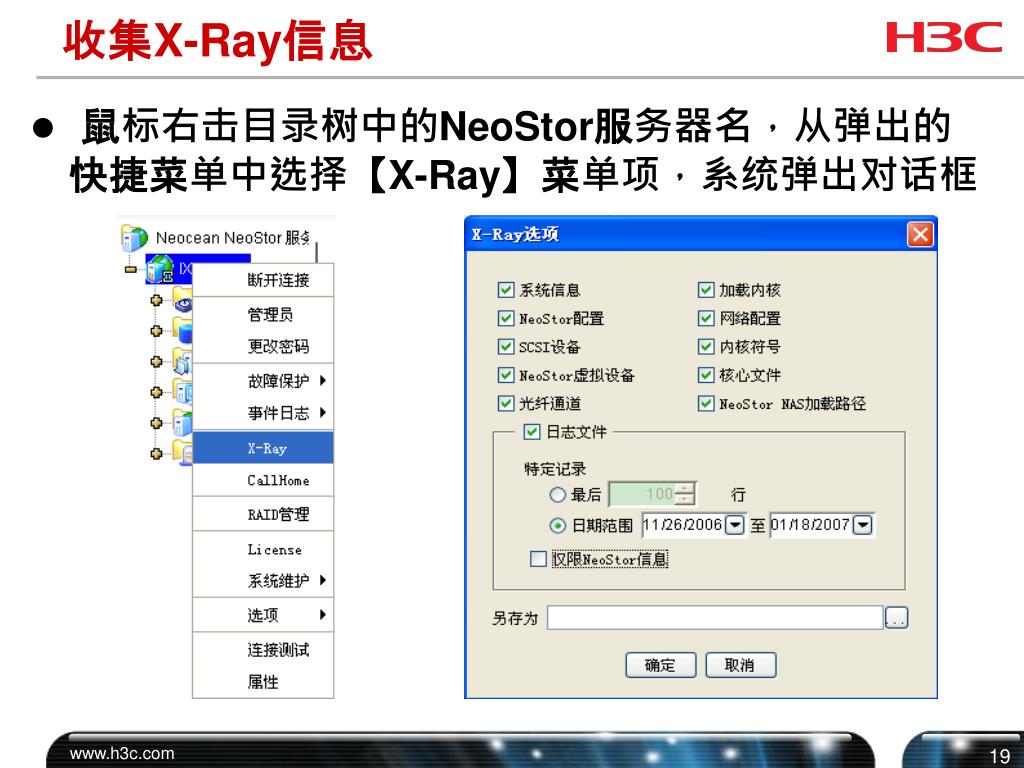Screen dimensions: 1024x768
Task: Click the 另存为 path input field
Action: [715, 618]
